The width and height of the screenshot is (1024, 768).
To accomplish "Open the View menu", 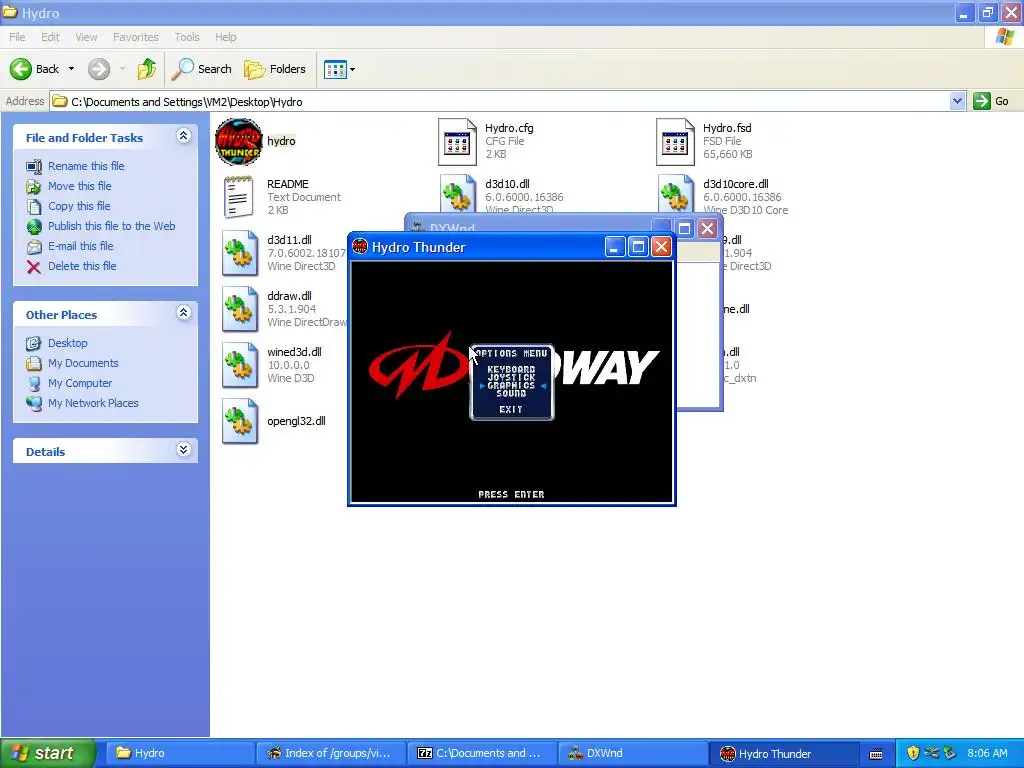I will point(86,37).
